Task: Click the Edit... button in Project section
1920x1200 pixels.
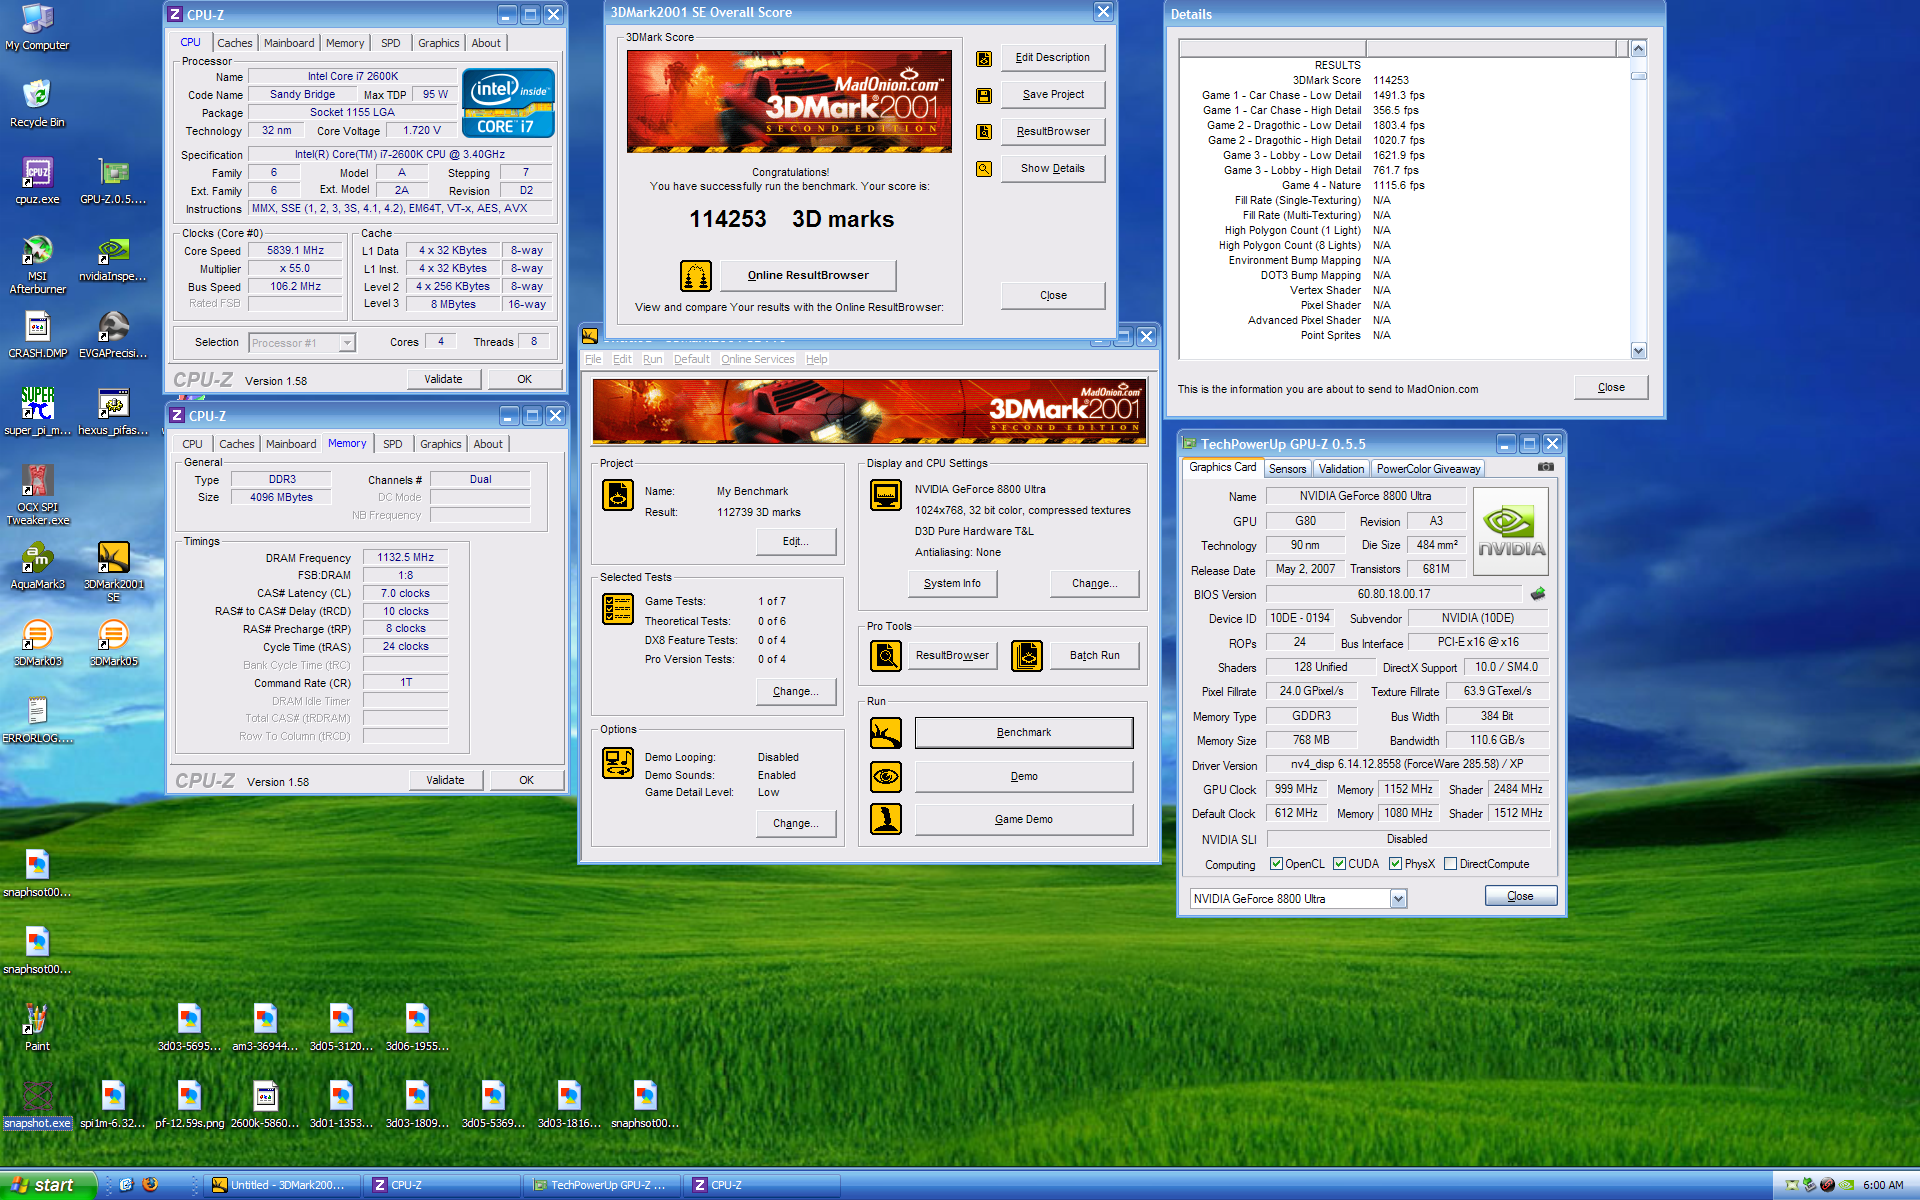Action: 795,542
